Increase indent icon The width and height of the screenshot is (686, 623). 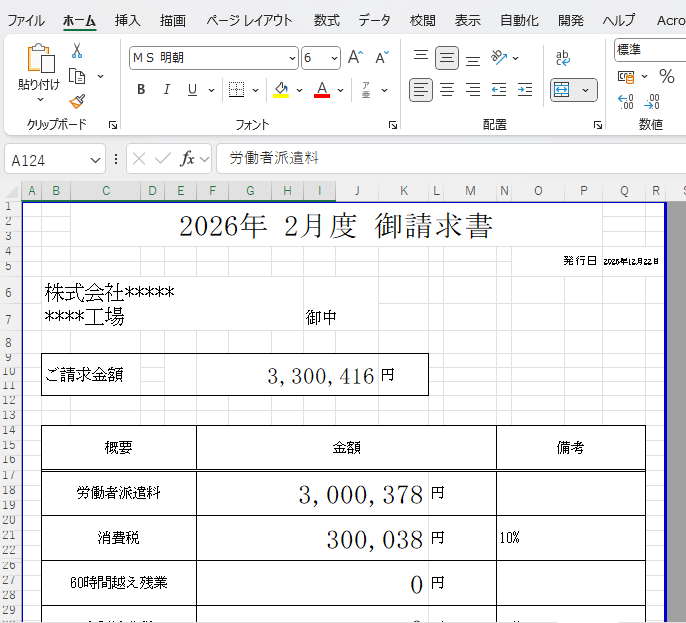pyautogui.click(x=525, y=90)
